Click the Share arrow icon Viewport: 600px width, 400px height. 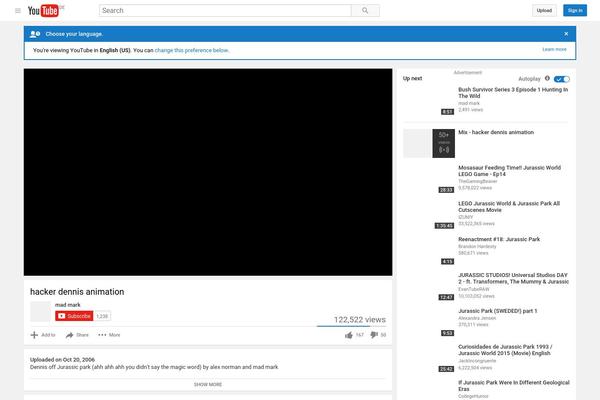pyautogui.click(x=69, y=335)
